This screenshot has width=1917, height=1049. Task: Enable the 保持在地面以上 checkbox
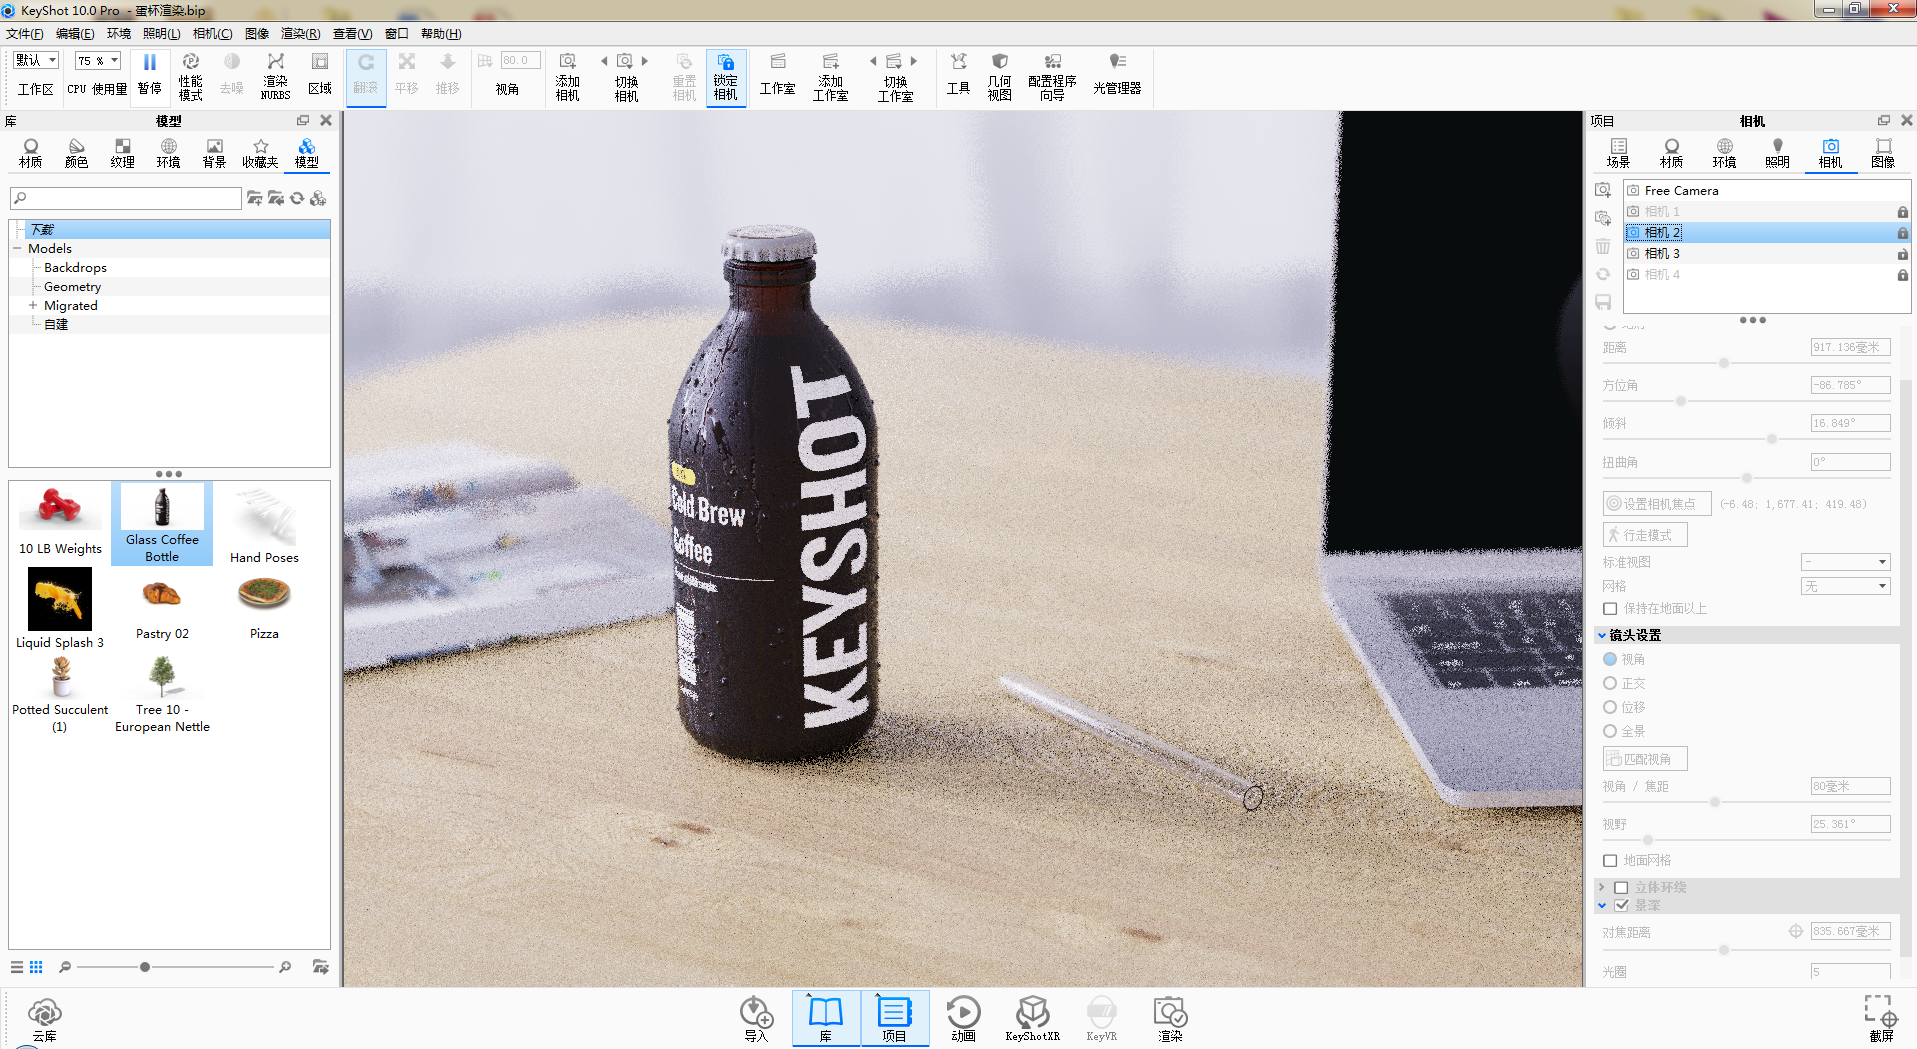tap(1610, 608)
